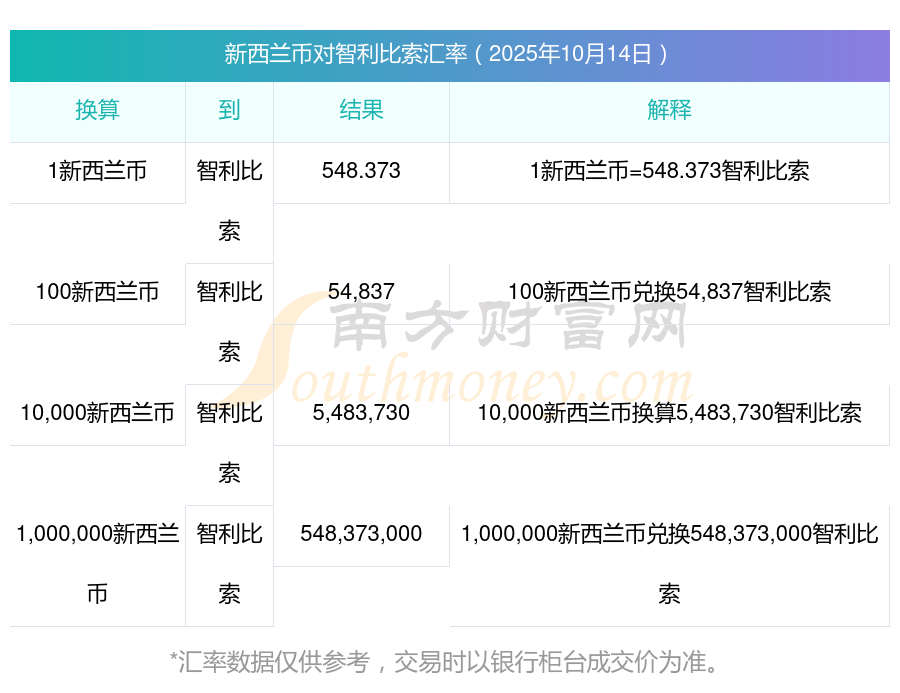Select the 54,837 result cell
The image size is (900, 693).
point(361,292)
